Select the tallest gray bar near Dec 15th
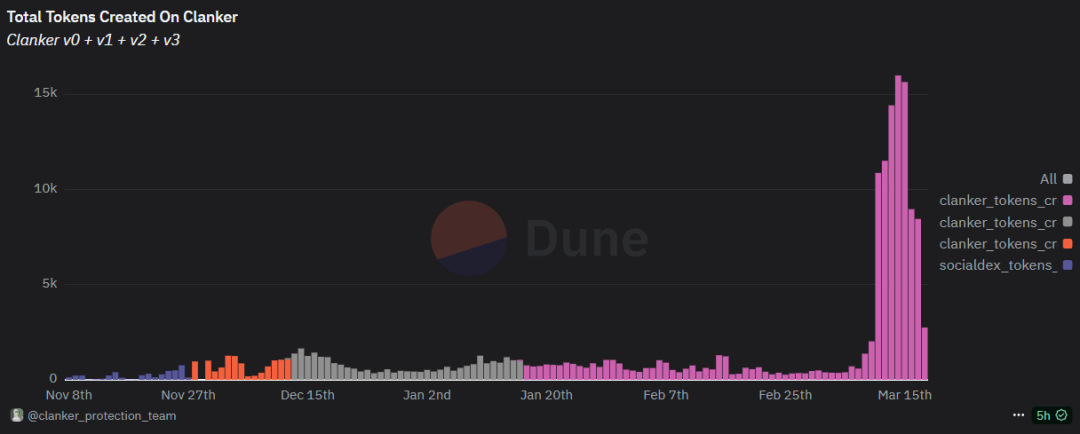 301,365
